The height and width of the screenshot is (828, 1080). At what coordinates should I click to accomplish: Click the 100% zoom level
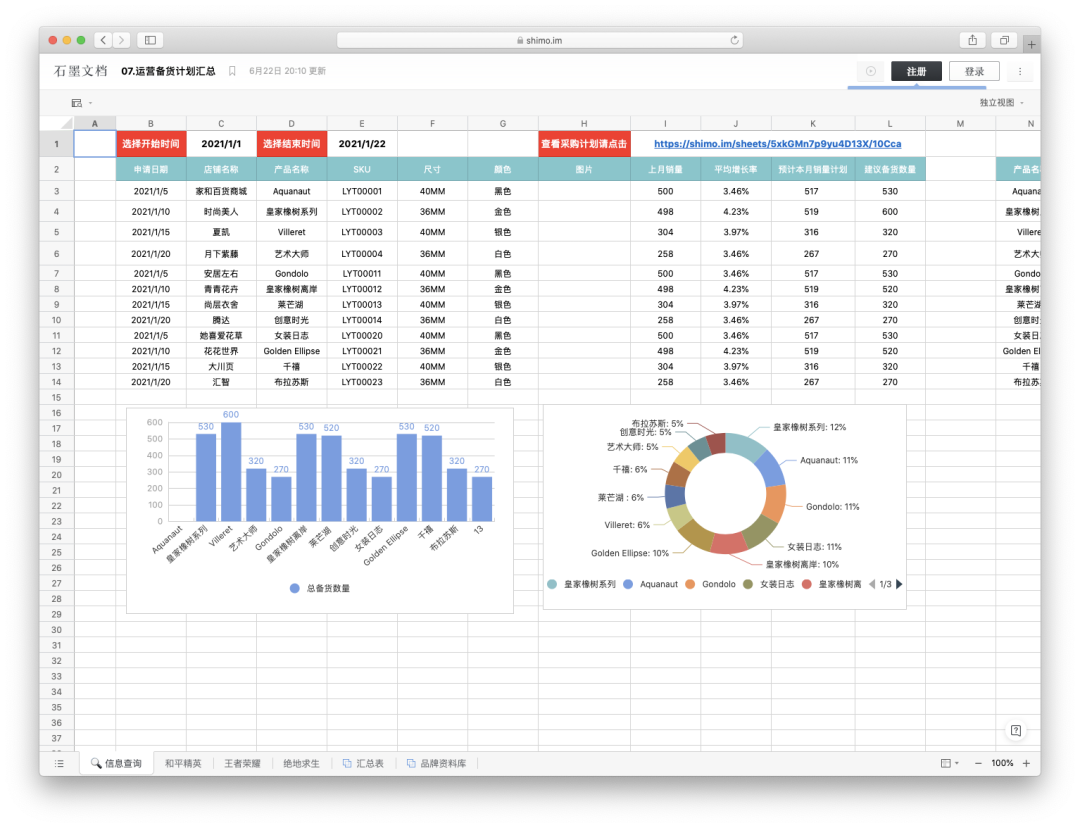coord(1002,763)
